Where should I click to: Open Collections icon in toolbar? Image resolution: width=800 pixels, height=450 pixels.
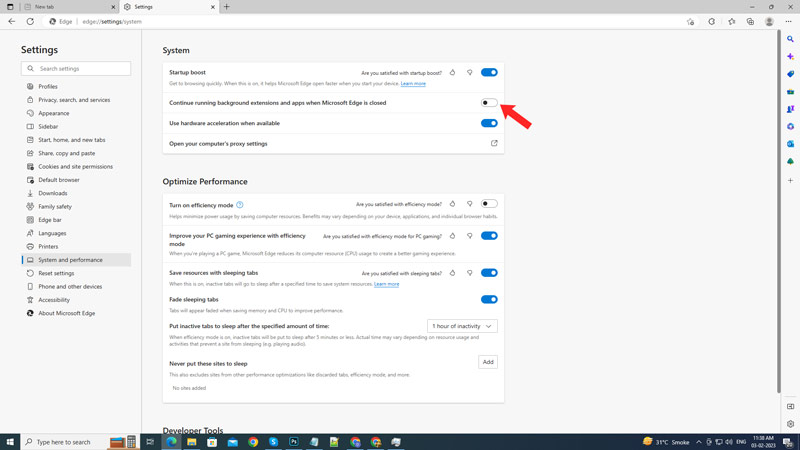750,21
